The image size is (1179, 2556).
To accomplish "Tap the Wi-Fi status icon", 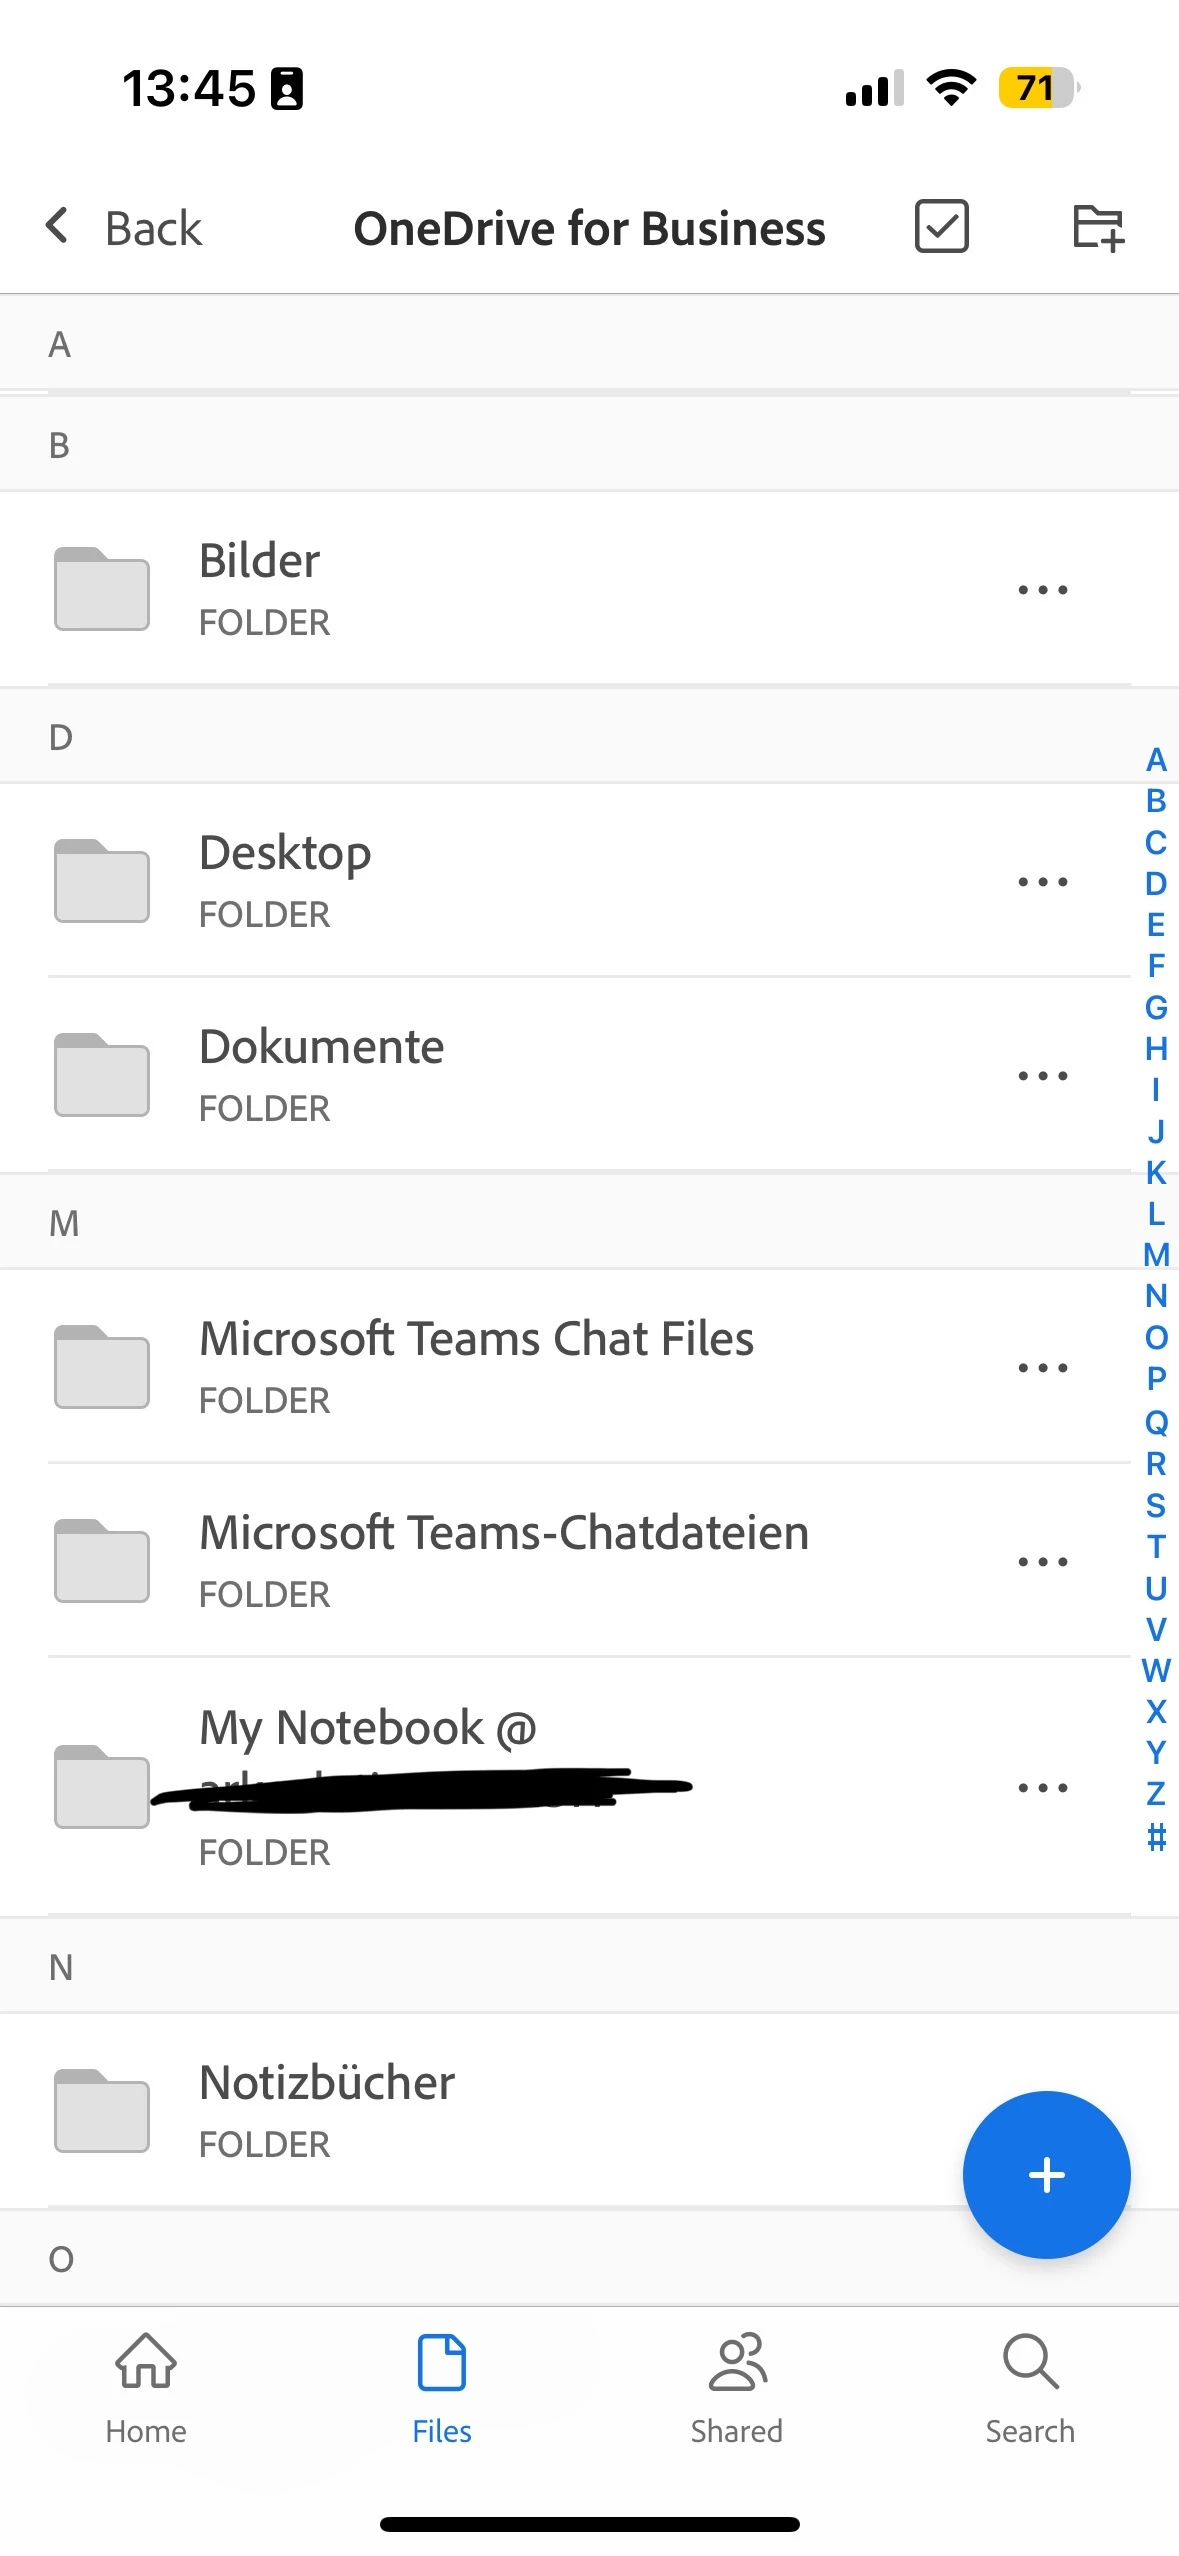I will 951,88.
